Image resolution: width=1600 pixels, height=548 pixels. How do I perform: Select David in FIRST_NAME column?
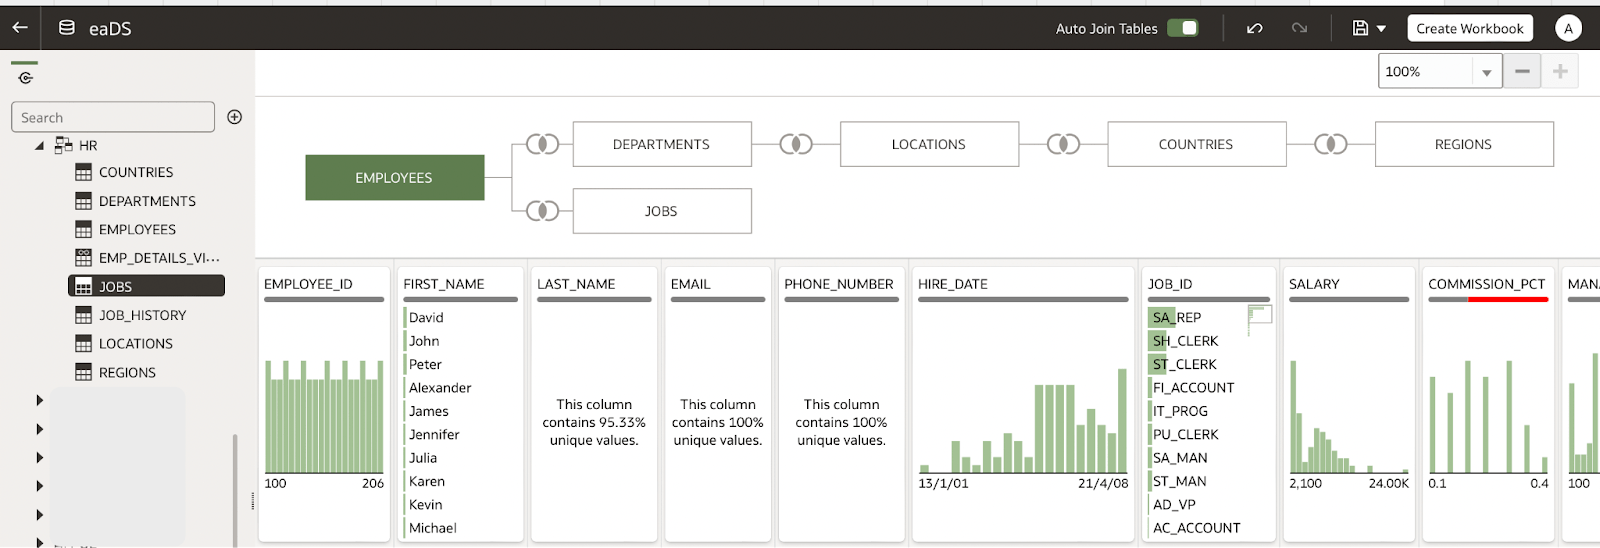pyautogui.click(x=426, y=317)
